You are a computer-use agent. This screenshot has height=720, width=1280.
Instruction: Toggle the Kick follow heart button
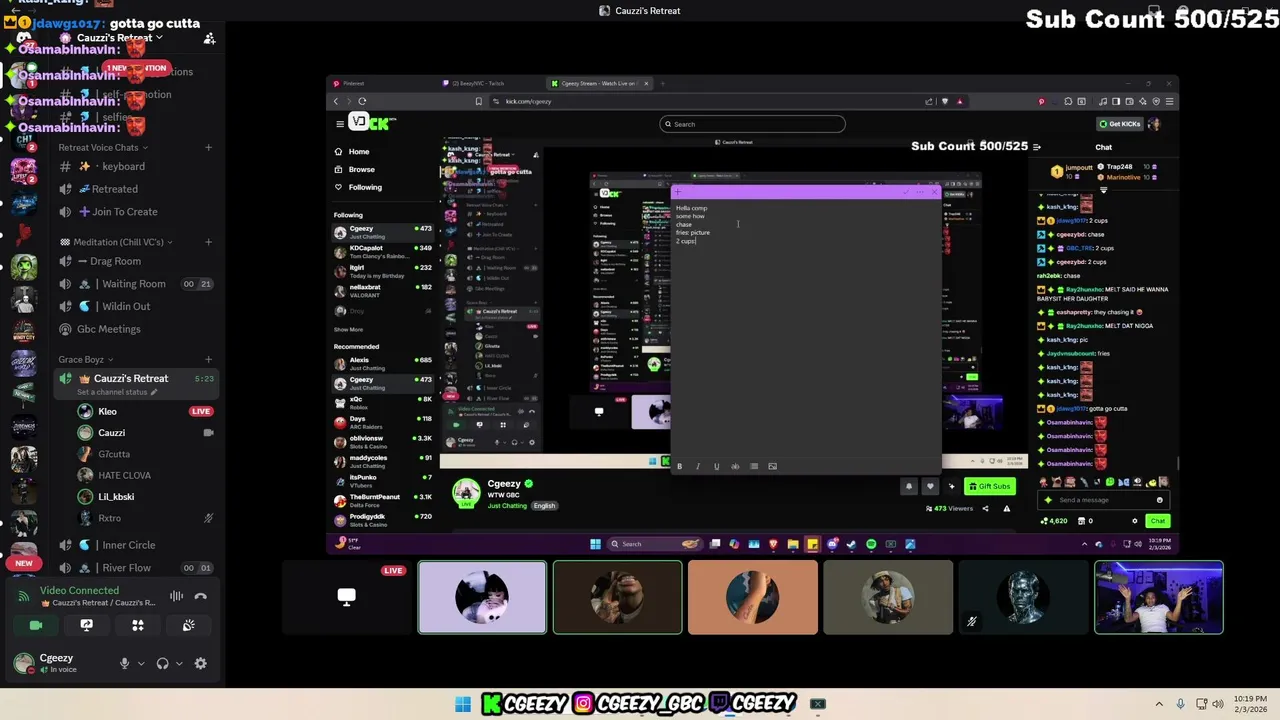click(930, 486)
